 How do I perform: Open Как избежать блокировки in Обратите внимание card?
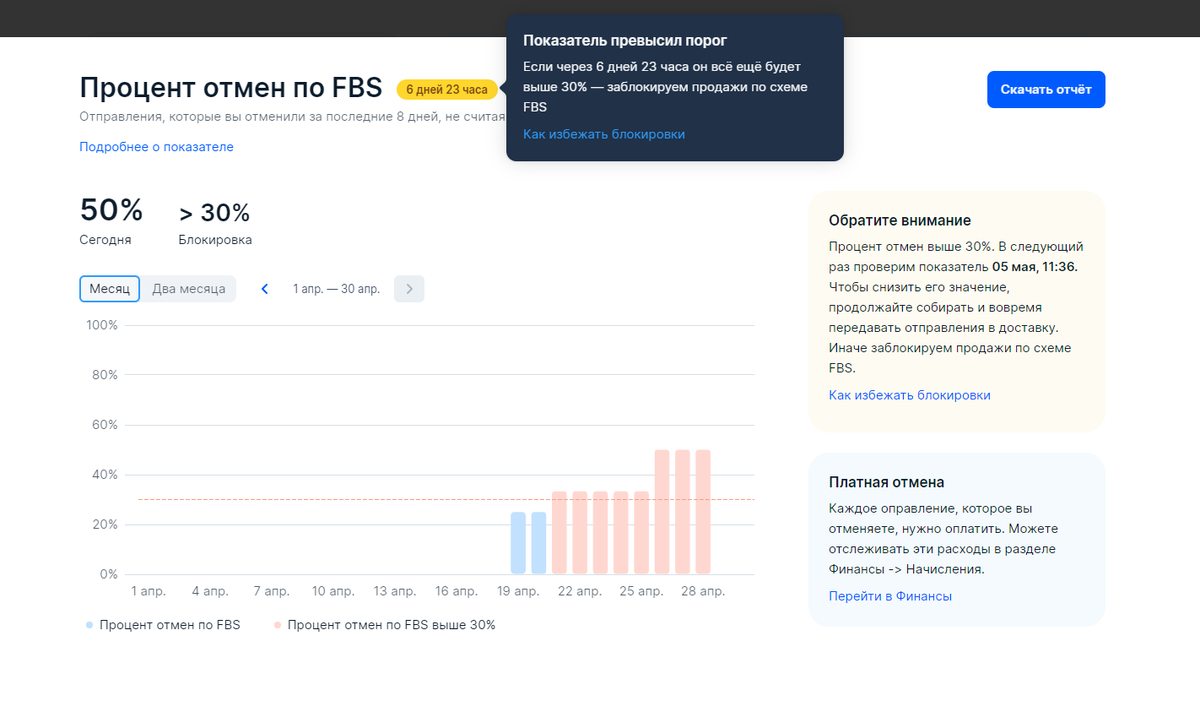(x=910, y=395)
